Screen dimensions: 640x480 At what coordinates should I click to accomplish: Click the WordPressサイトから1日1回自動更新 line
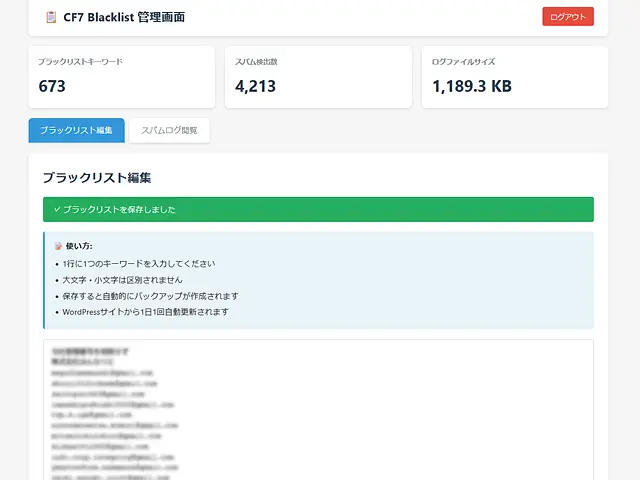click(x=145, y=312)
